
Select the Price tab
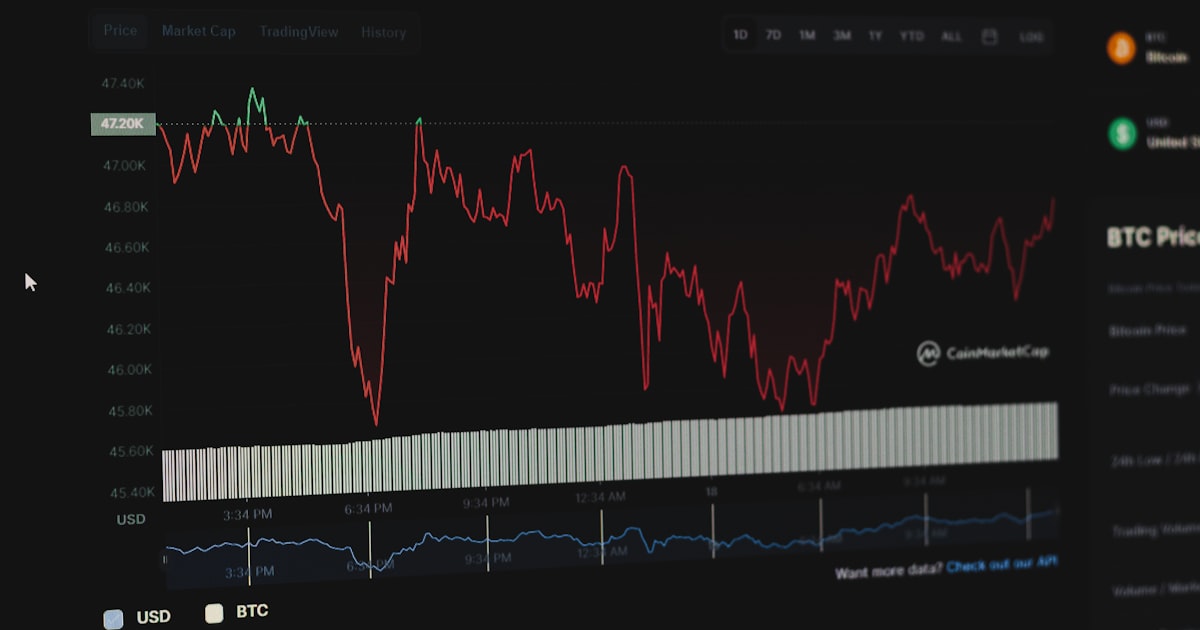pos(120,30)
